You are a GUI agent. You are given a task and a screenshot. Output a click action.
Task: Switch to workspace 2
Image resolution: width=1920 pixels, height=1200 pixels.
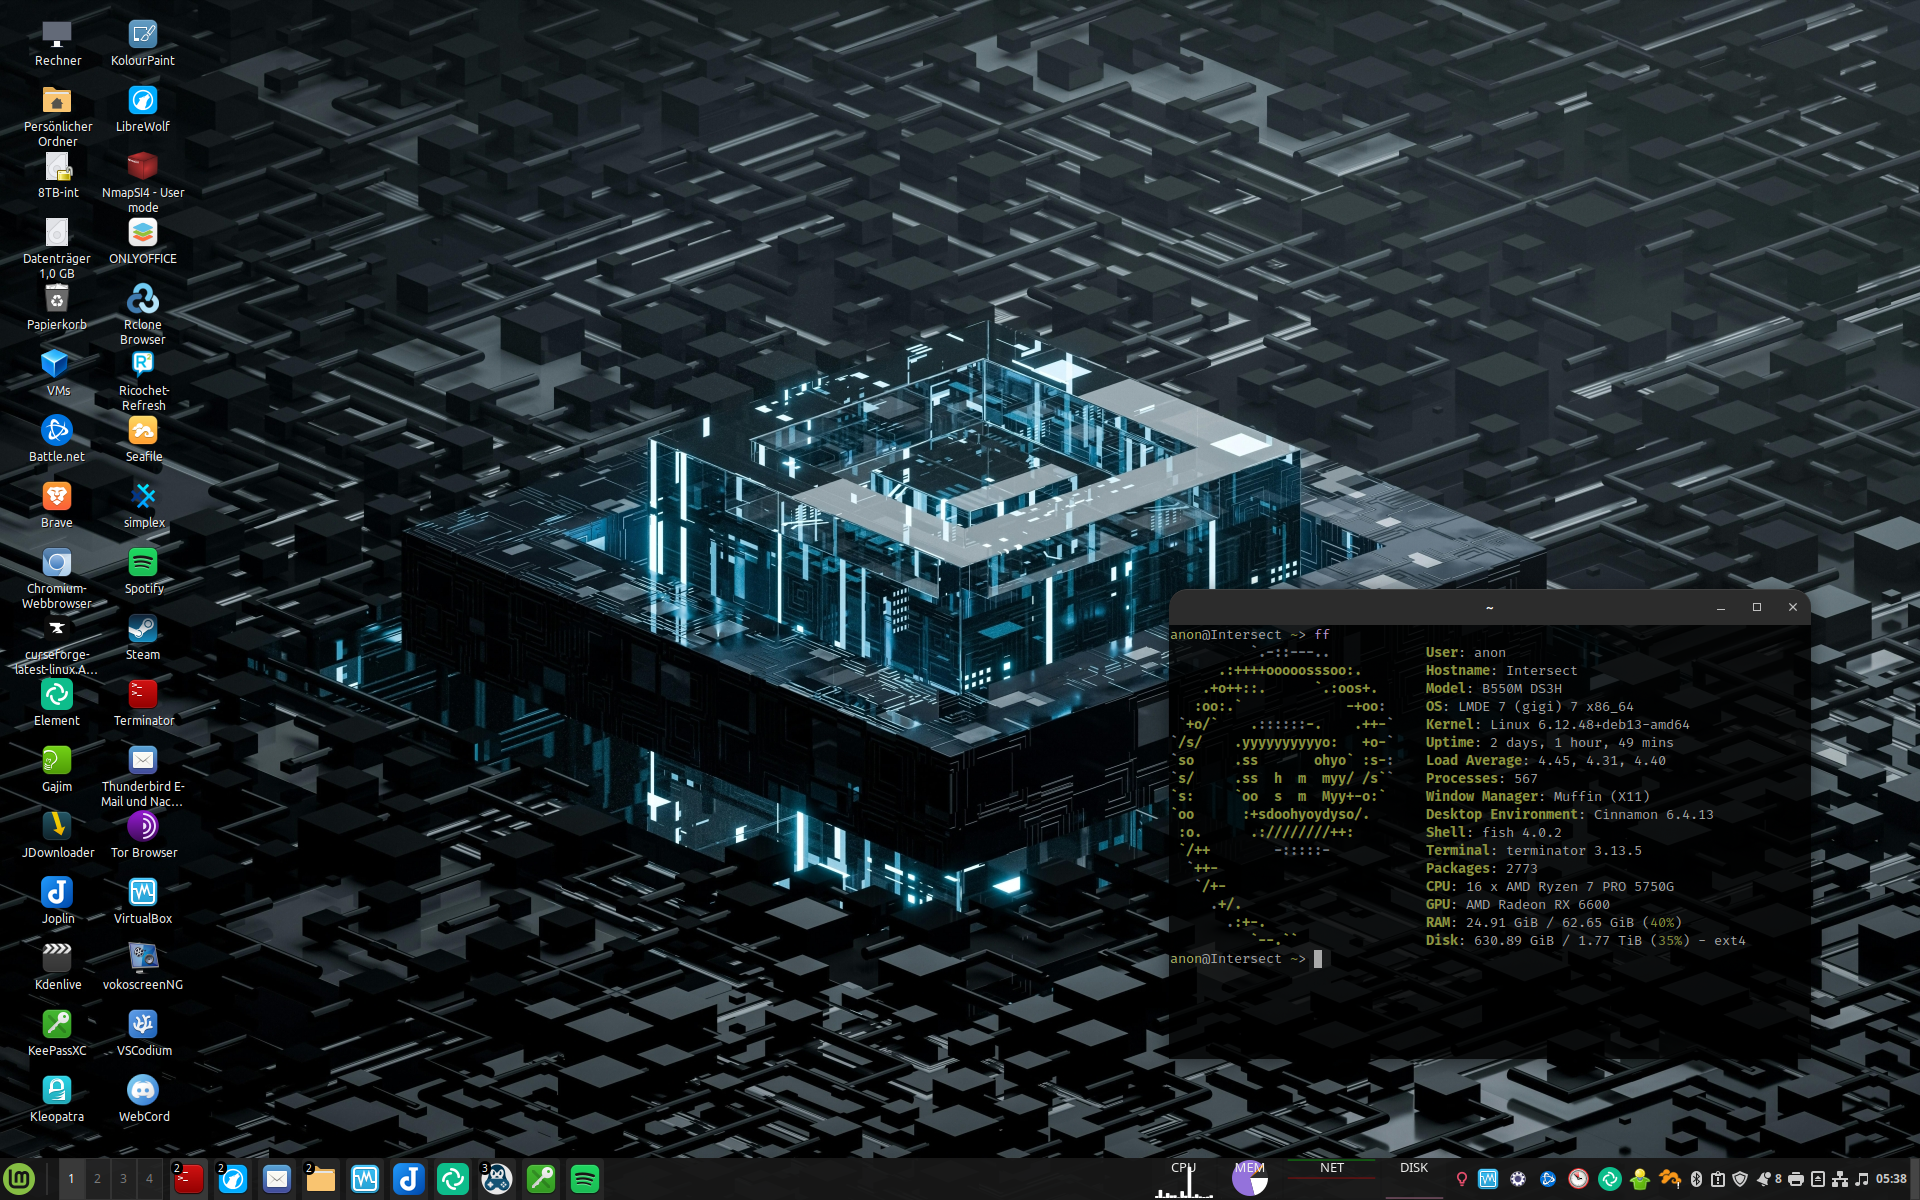tap(97, 1179)
